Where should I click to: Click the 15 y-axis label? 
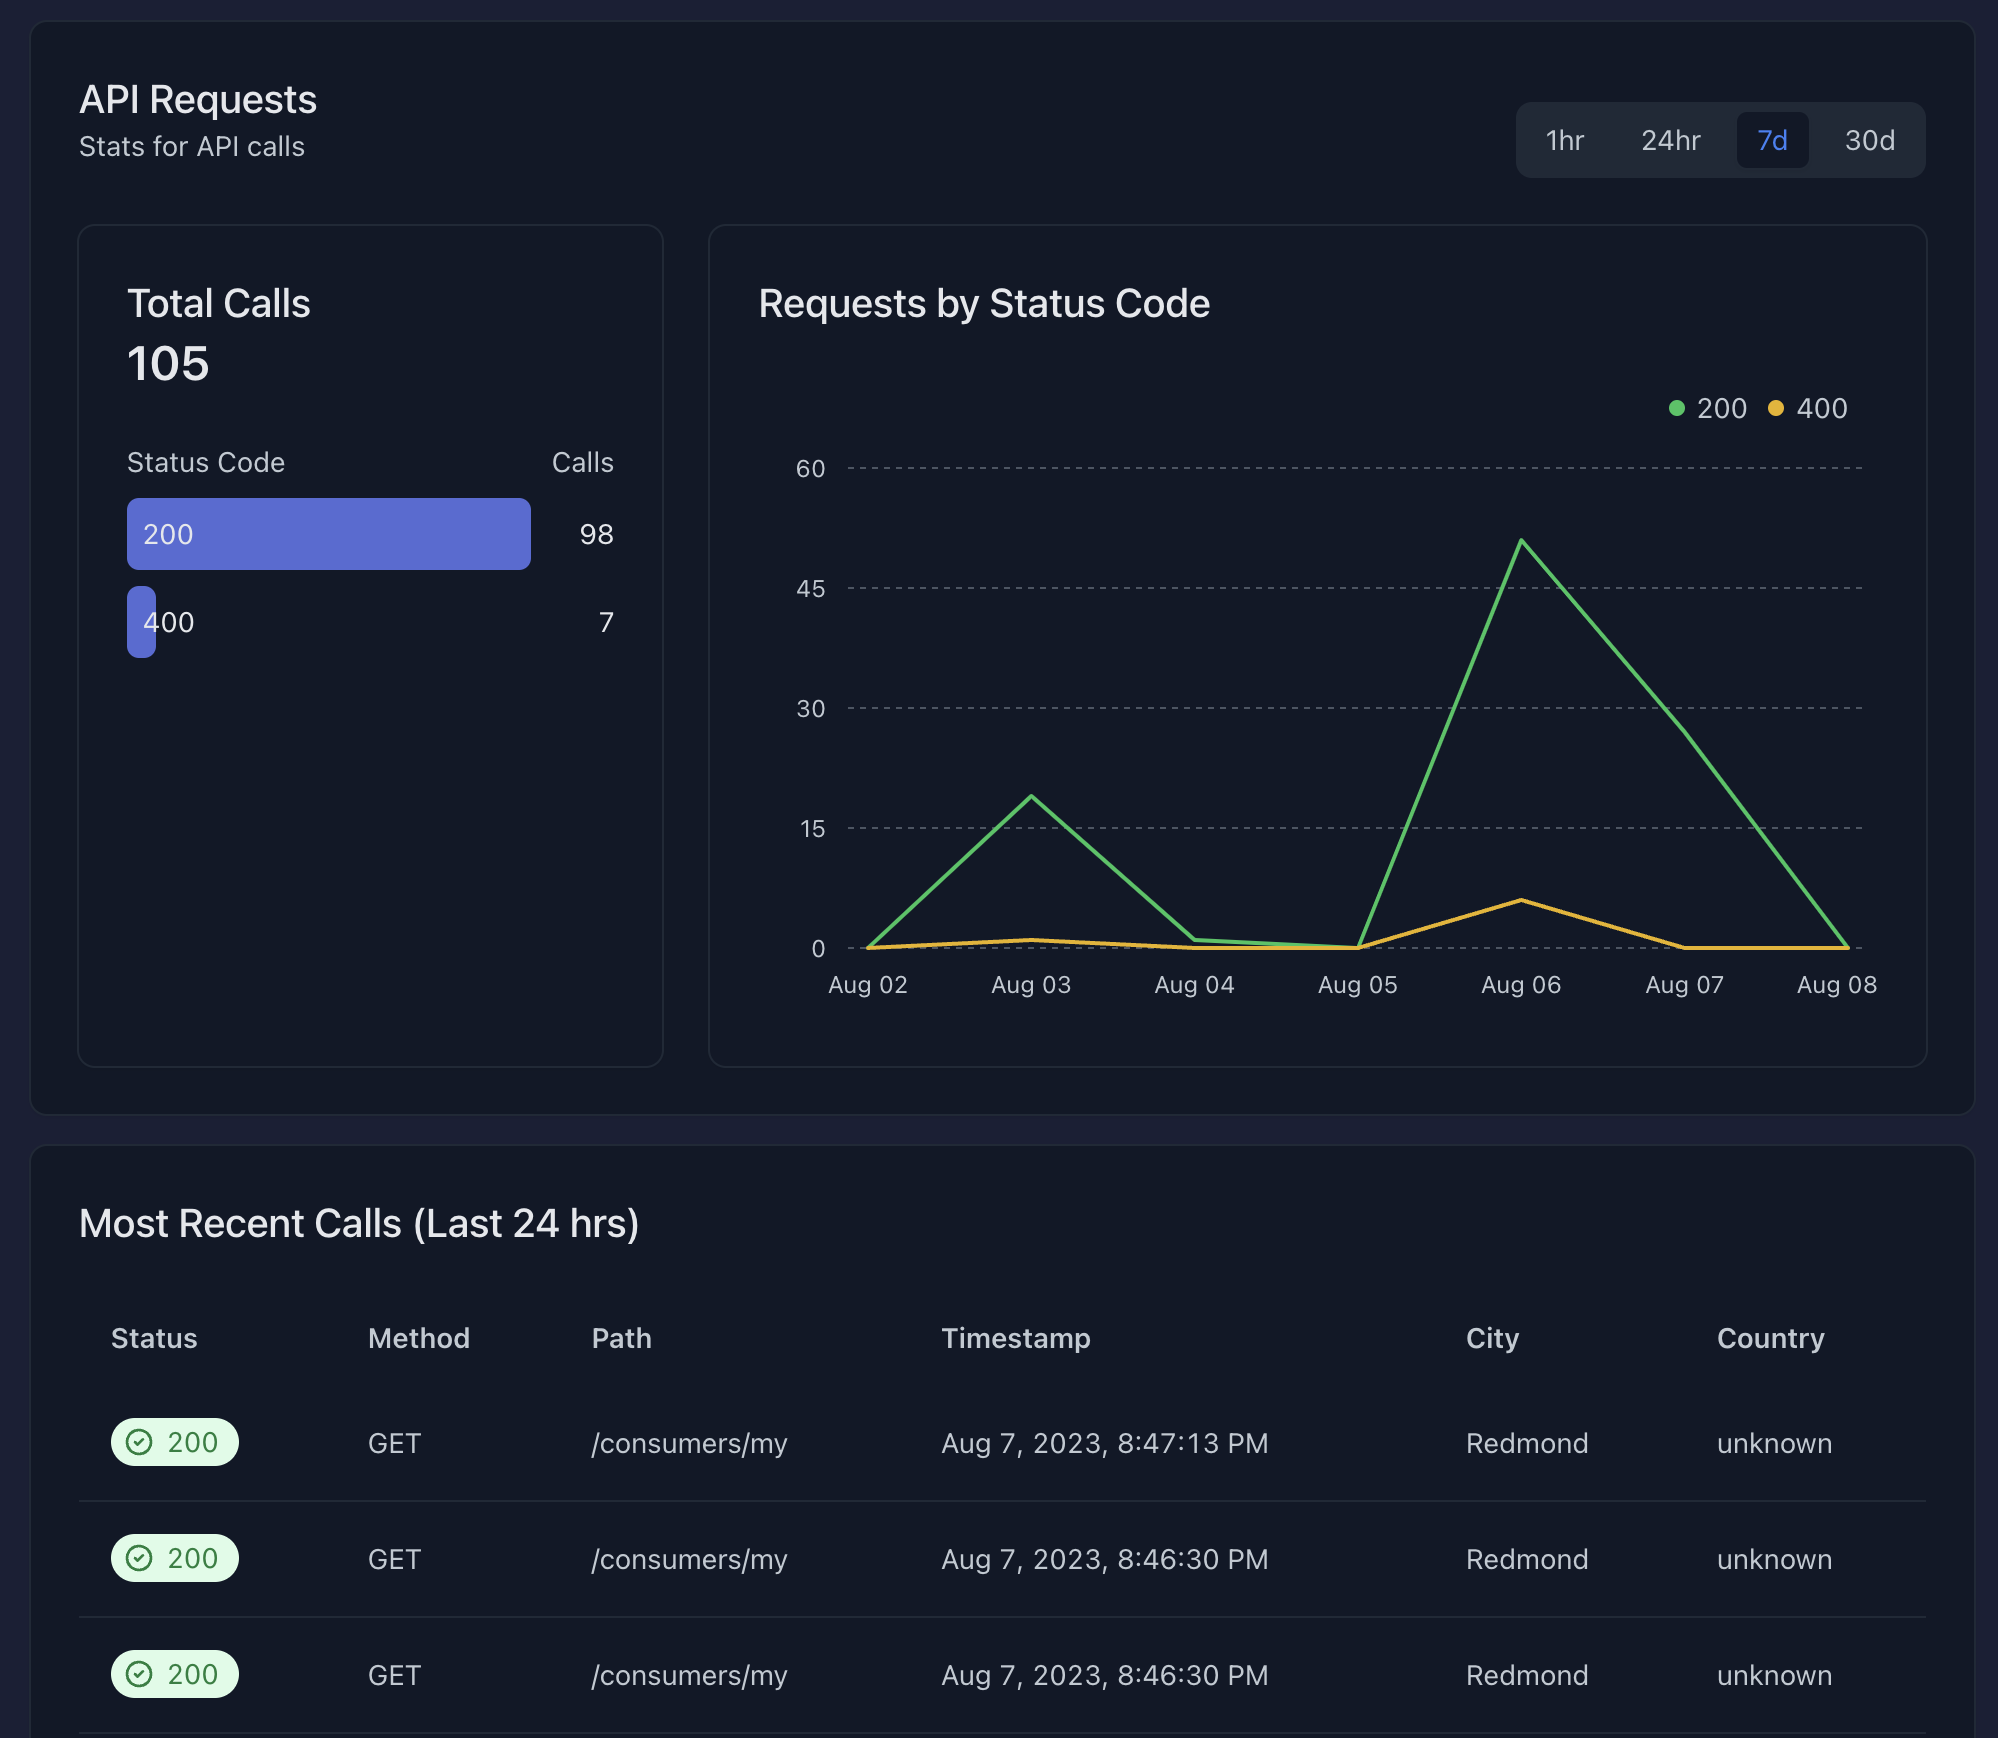coord(813,828)
